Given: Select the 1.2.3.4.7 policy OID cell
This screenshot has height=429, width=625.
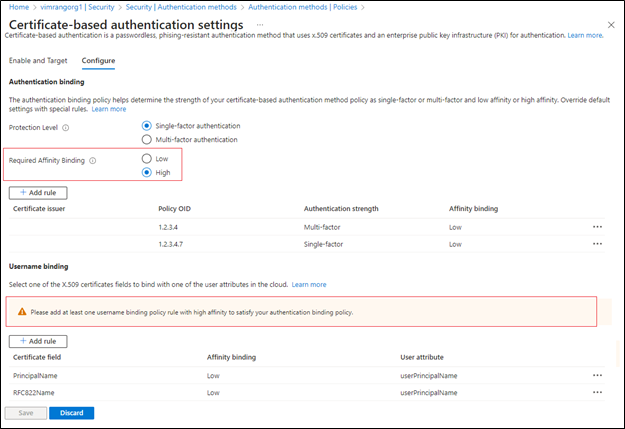Looking at the screenshot, I should tap(171, 244).
